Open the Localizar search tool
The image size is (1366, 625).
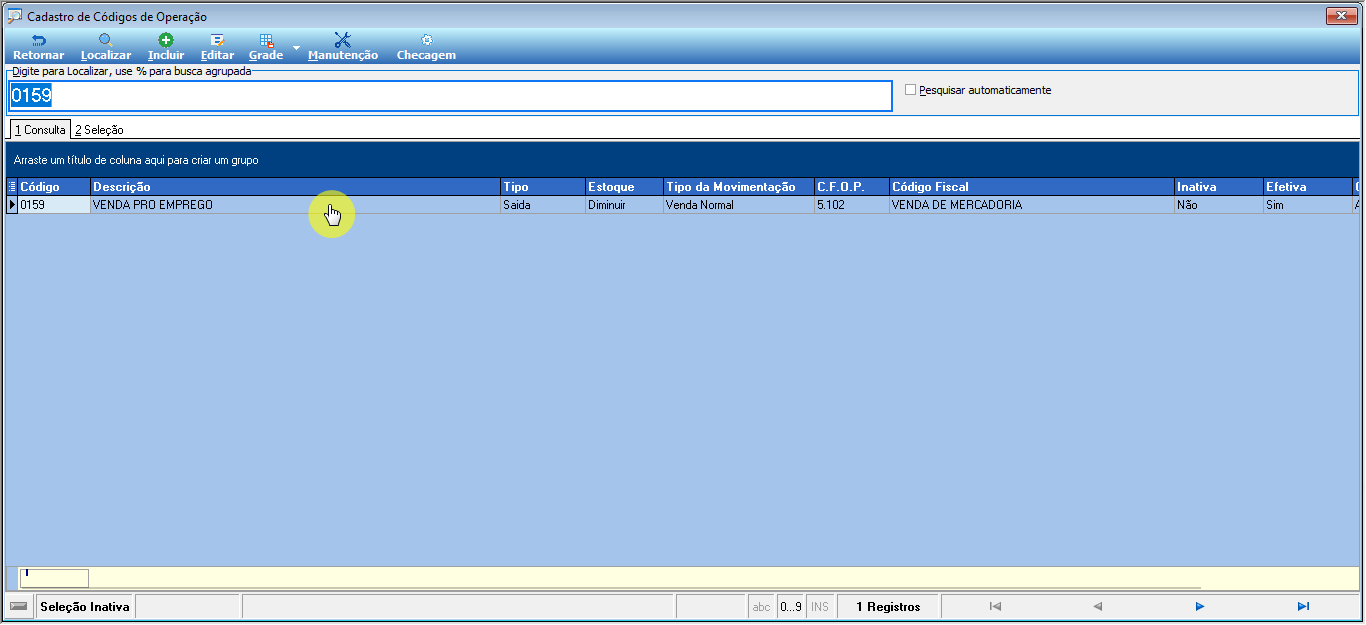point(106,47)
